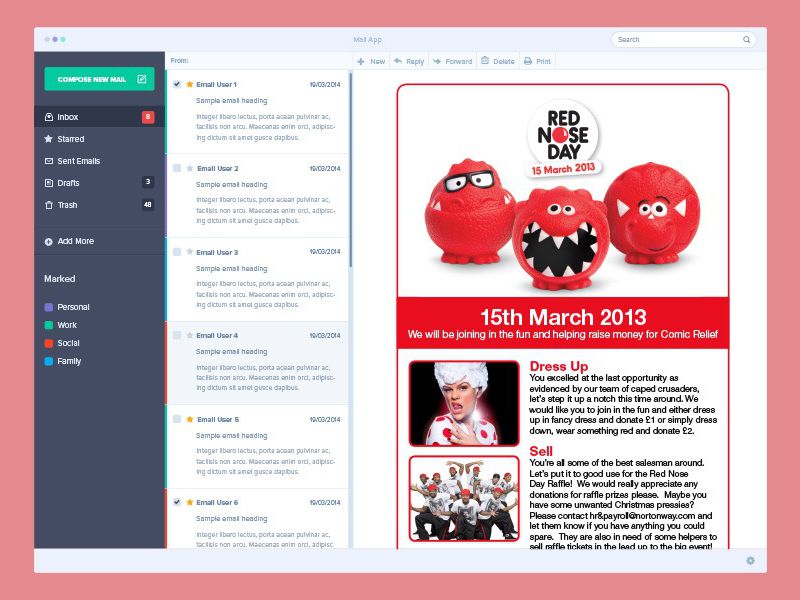Uncheck the Email User 1 checkbox

177,84
